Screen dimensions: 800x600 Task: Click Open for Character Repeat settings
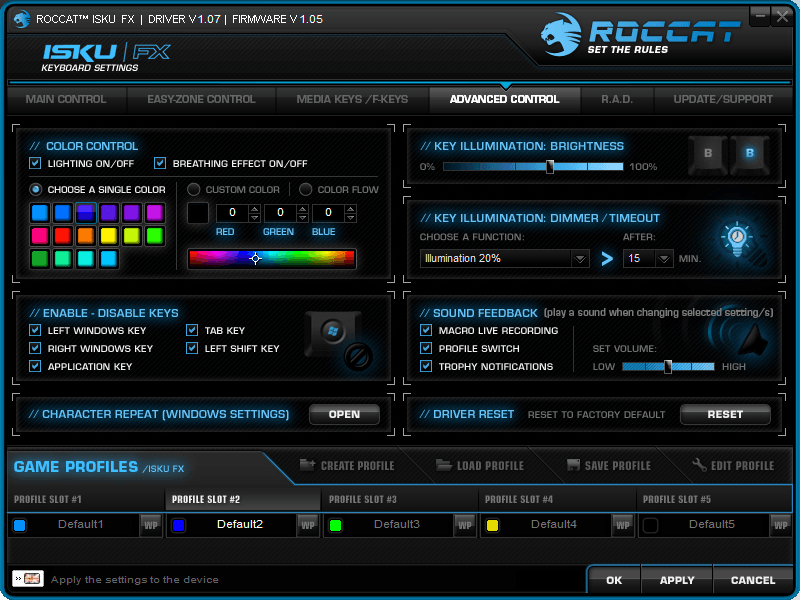click(x=344, y=414)
